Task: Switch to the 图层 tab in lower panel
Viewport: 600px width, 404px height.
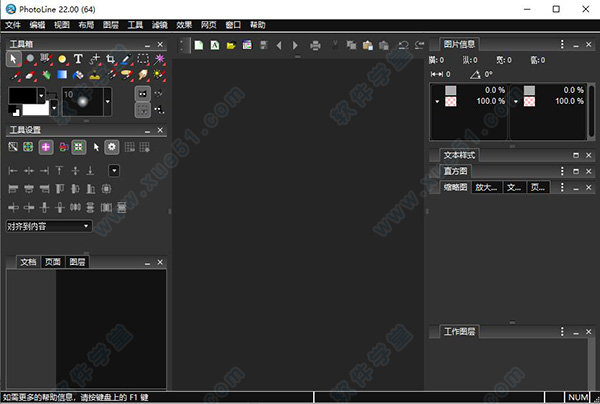Action: (x=77, y=262)
